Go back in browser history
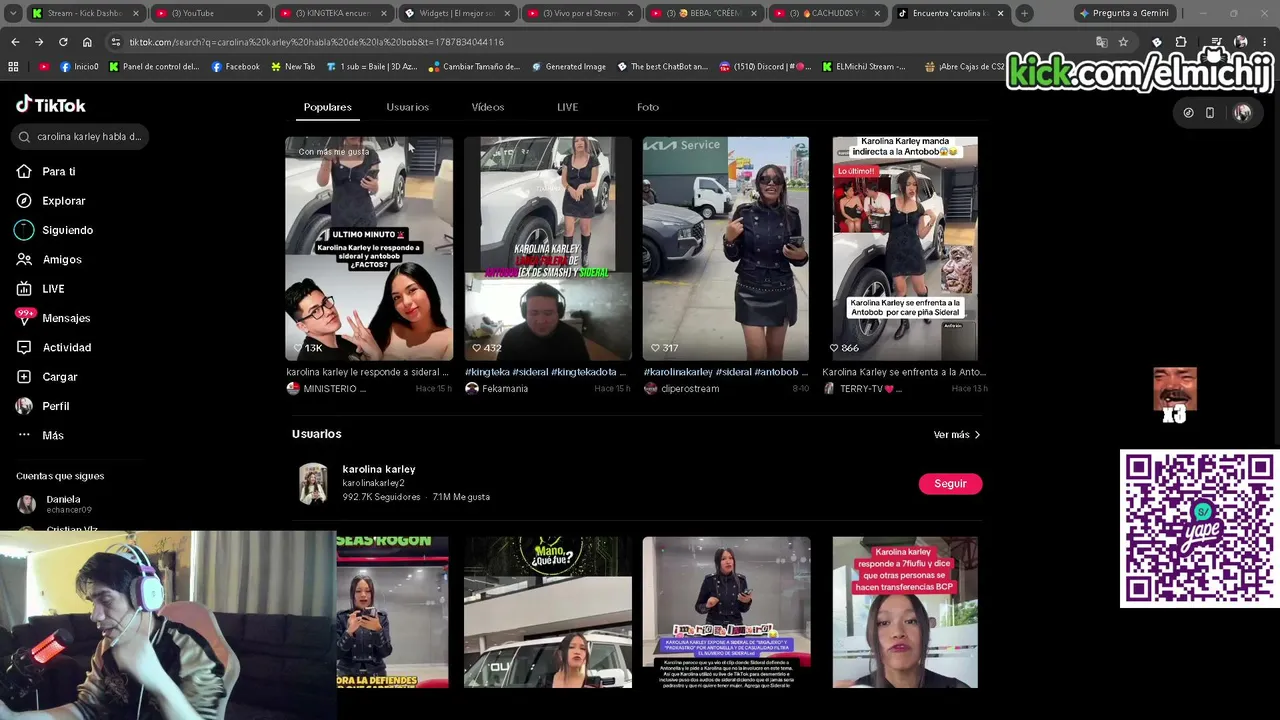Viewport: 1280px width, 720px height. pyautogui.click(x=15, y=42)
